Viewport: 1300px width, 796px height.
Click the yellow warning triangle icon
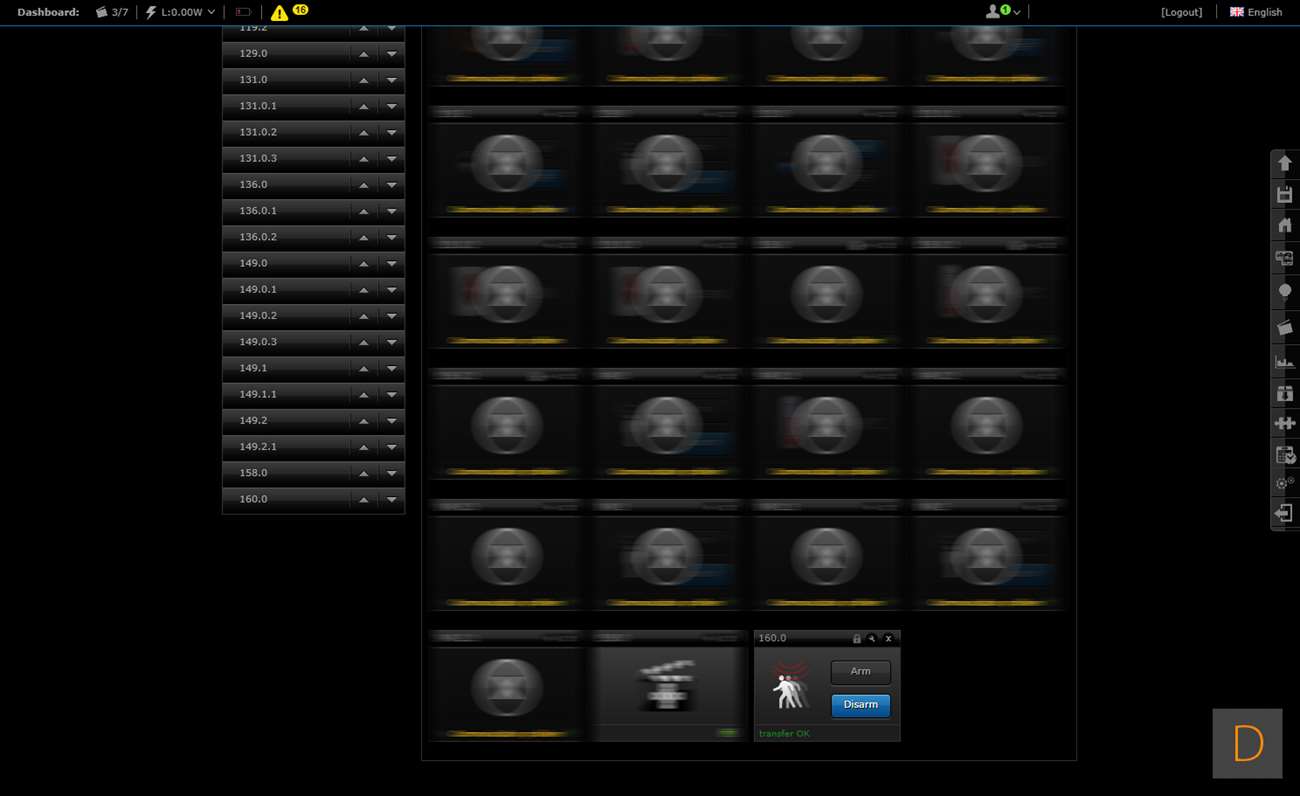coord(279,12)
